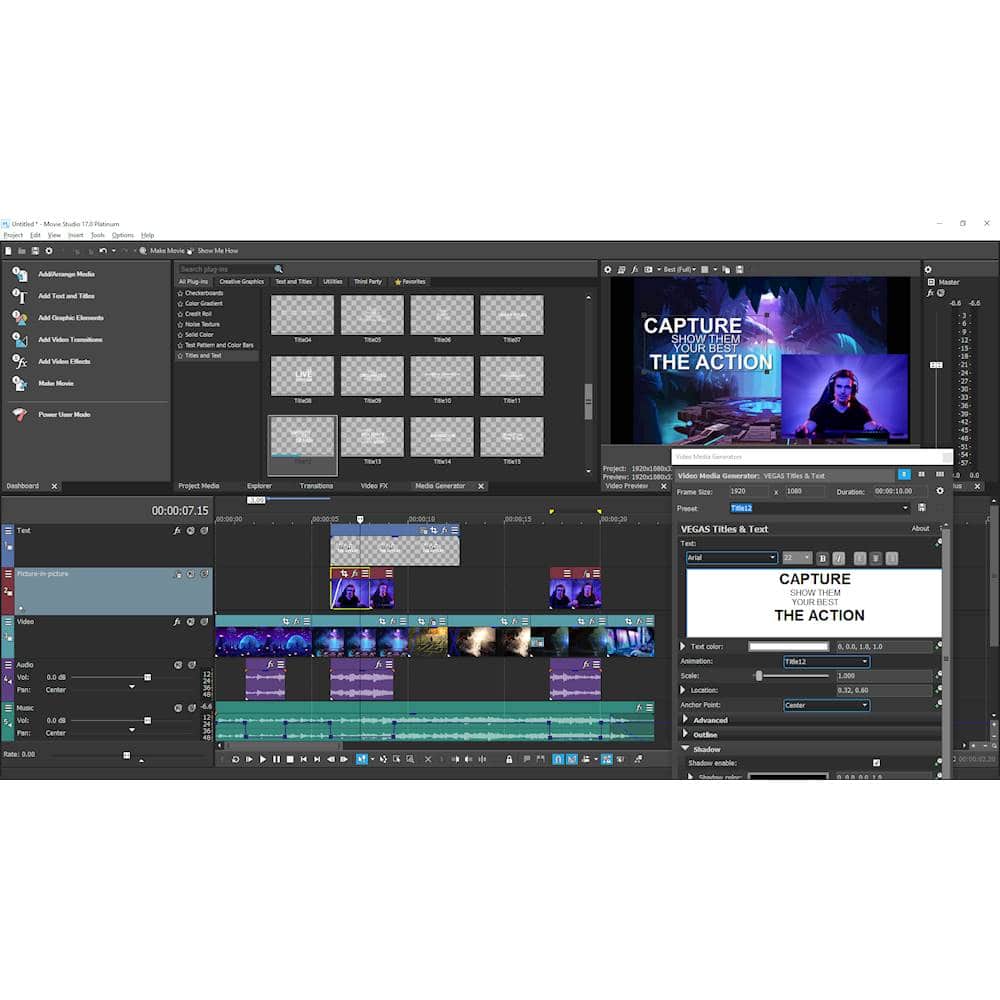
Task: Click the Bold button in the text editor
Action: pos(823,558)
